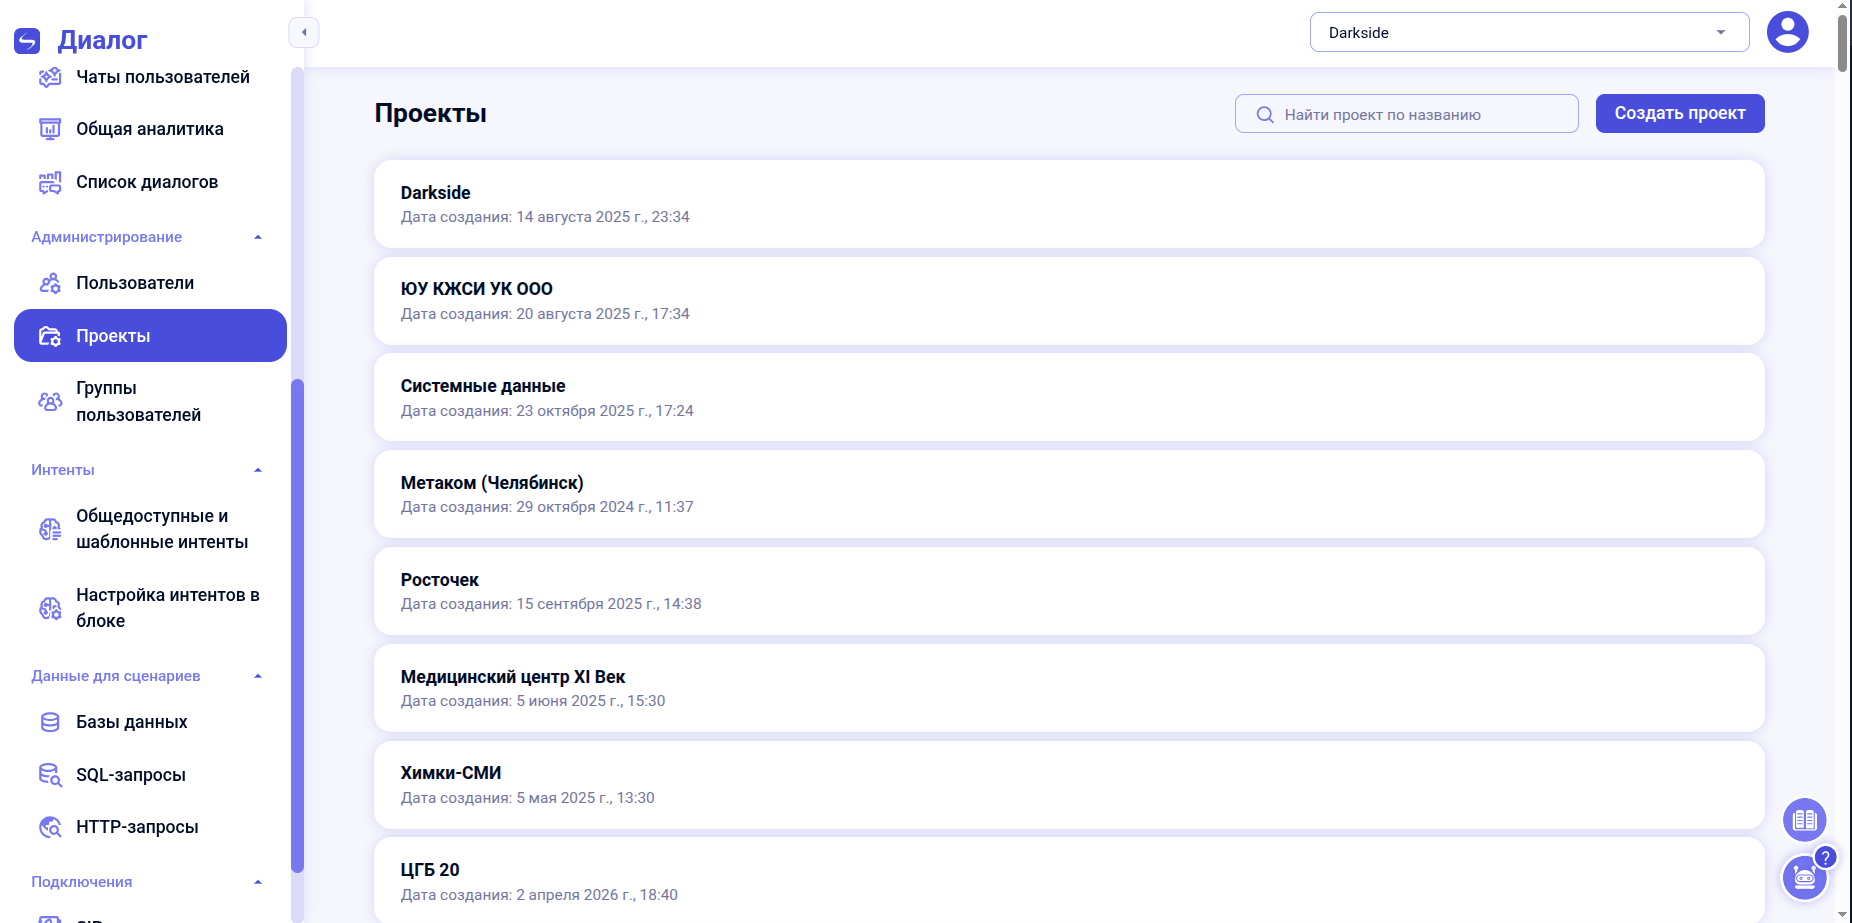Screen dimensions: 1852x923
Task: Open Список диалогов page
Action: click(x=150, y=182)
